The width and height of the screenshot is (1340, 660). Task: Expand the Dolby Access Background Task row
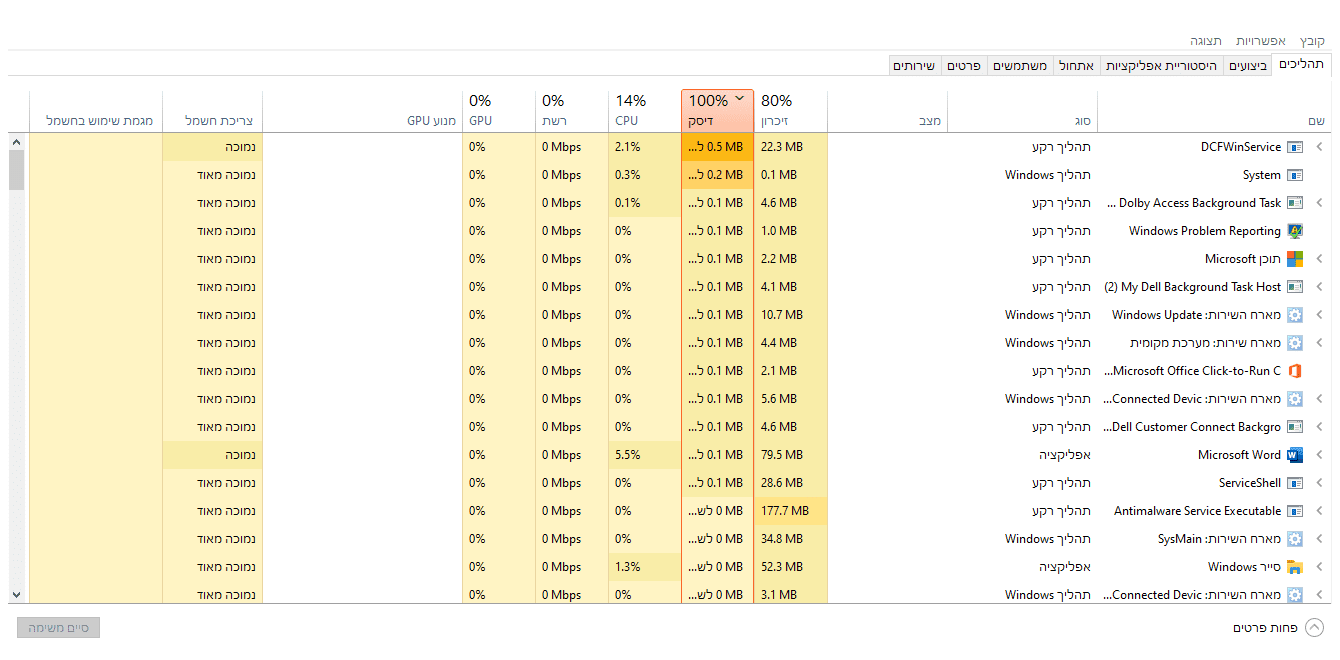[x=1319, y=203]
